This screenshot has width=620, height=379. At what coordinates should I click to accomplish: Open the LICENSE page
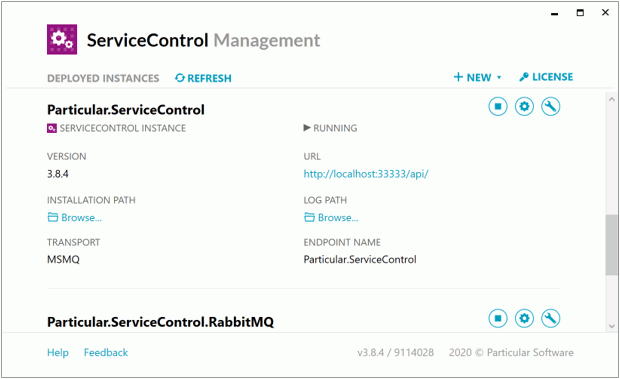[546, 77]
